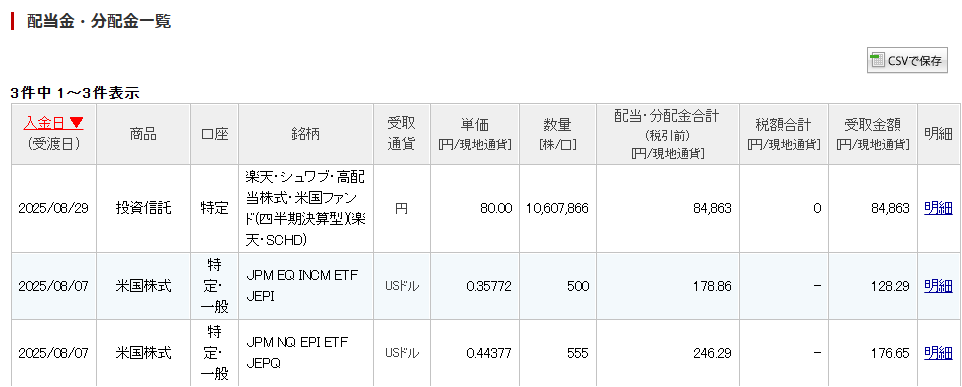Click the spreadsheet icon on CSV button
This screenshot has height=387, width=962.
878,60
